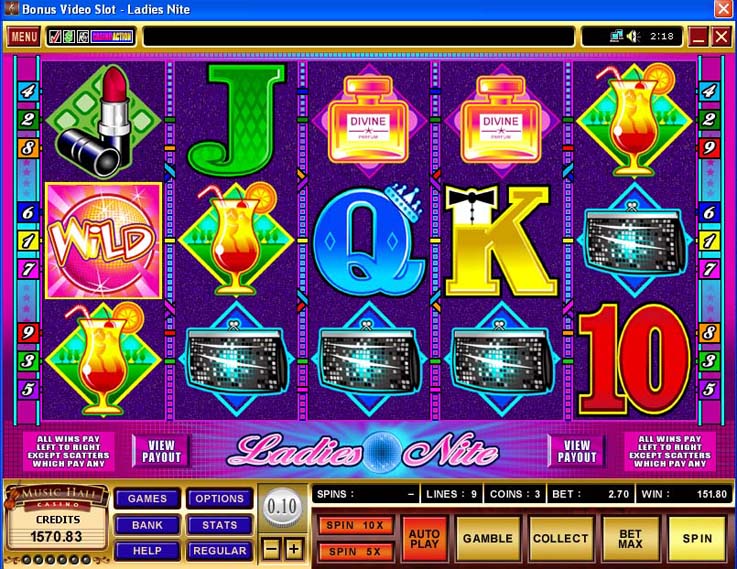This screenshot has height=569, width=737.
Task: Select the Wild disco ball symbol
Action: click(103, 240)
